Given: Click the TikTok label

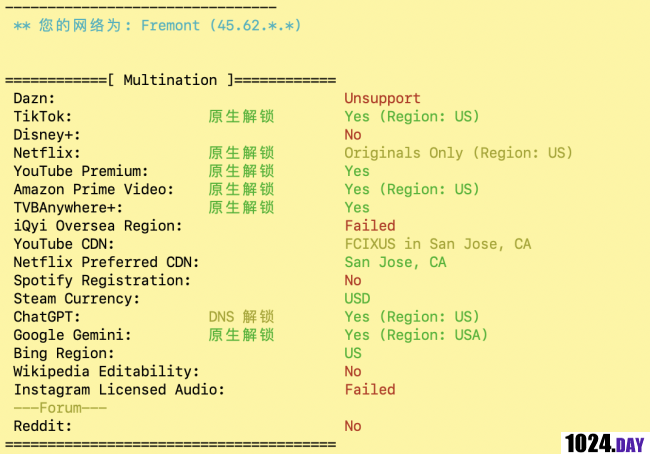Looking at the screenshot, I should (43, 117).
